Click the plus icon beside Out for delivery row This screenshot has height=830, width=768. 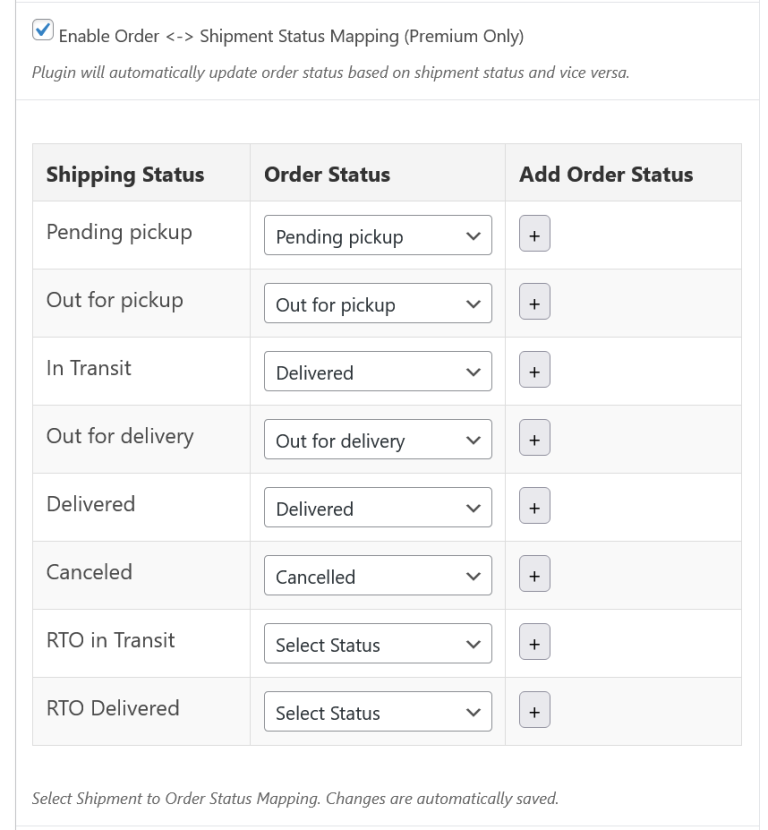pyautogui.click(x=534, y=438)
